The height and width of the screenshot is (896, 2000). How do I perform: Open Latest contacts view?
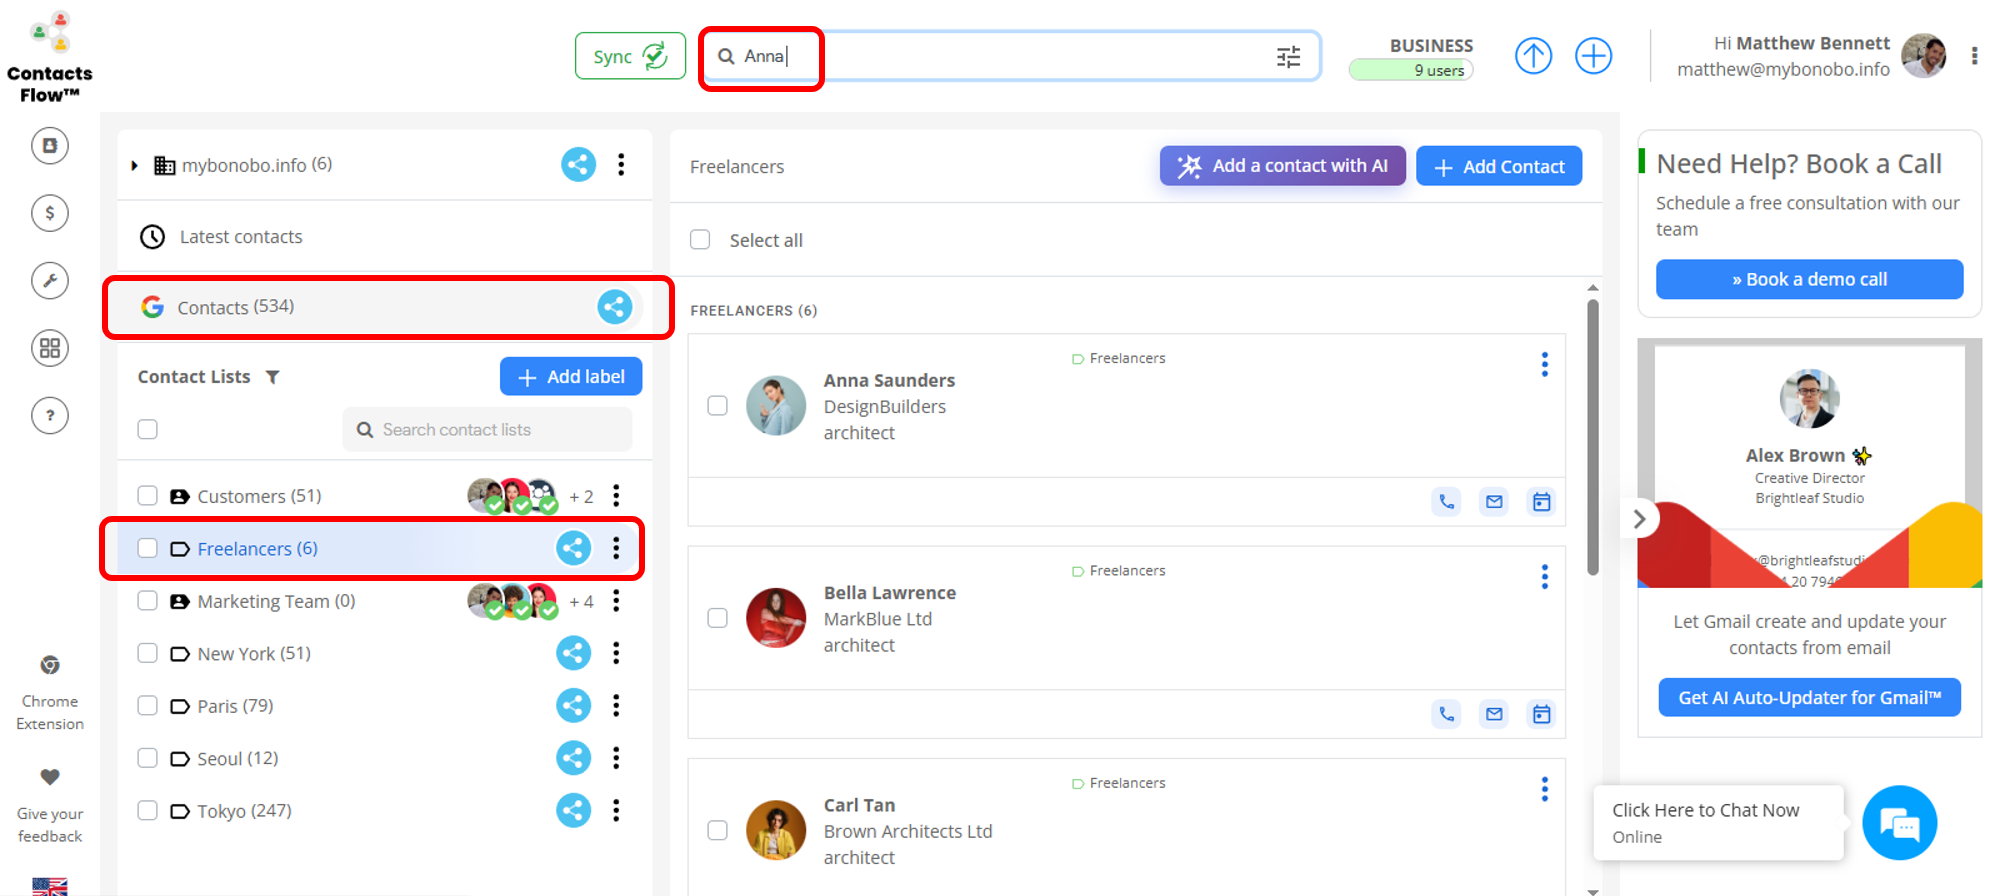coord(240,237)
